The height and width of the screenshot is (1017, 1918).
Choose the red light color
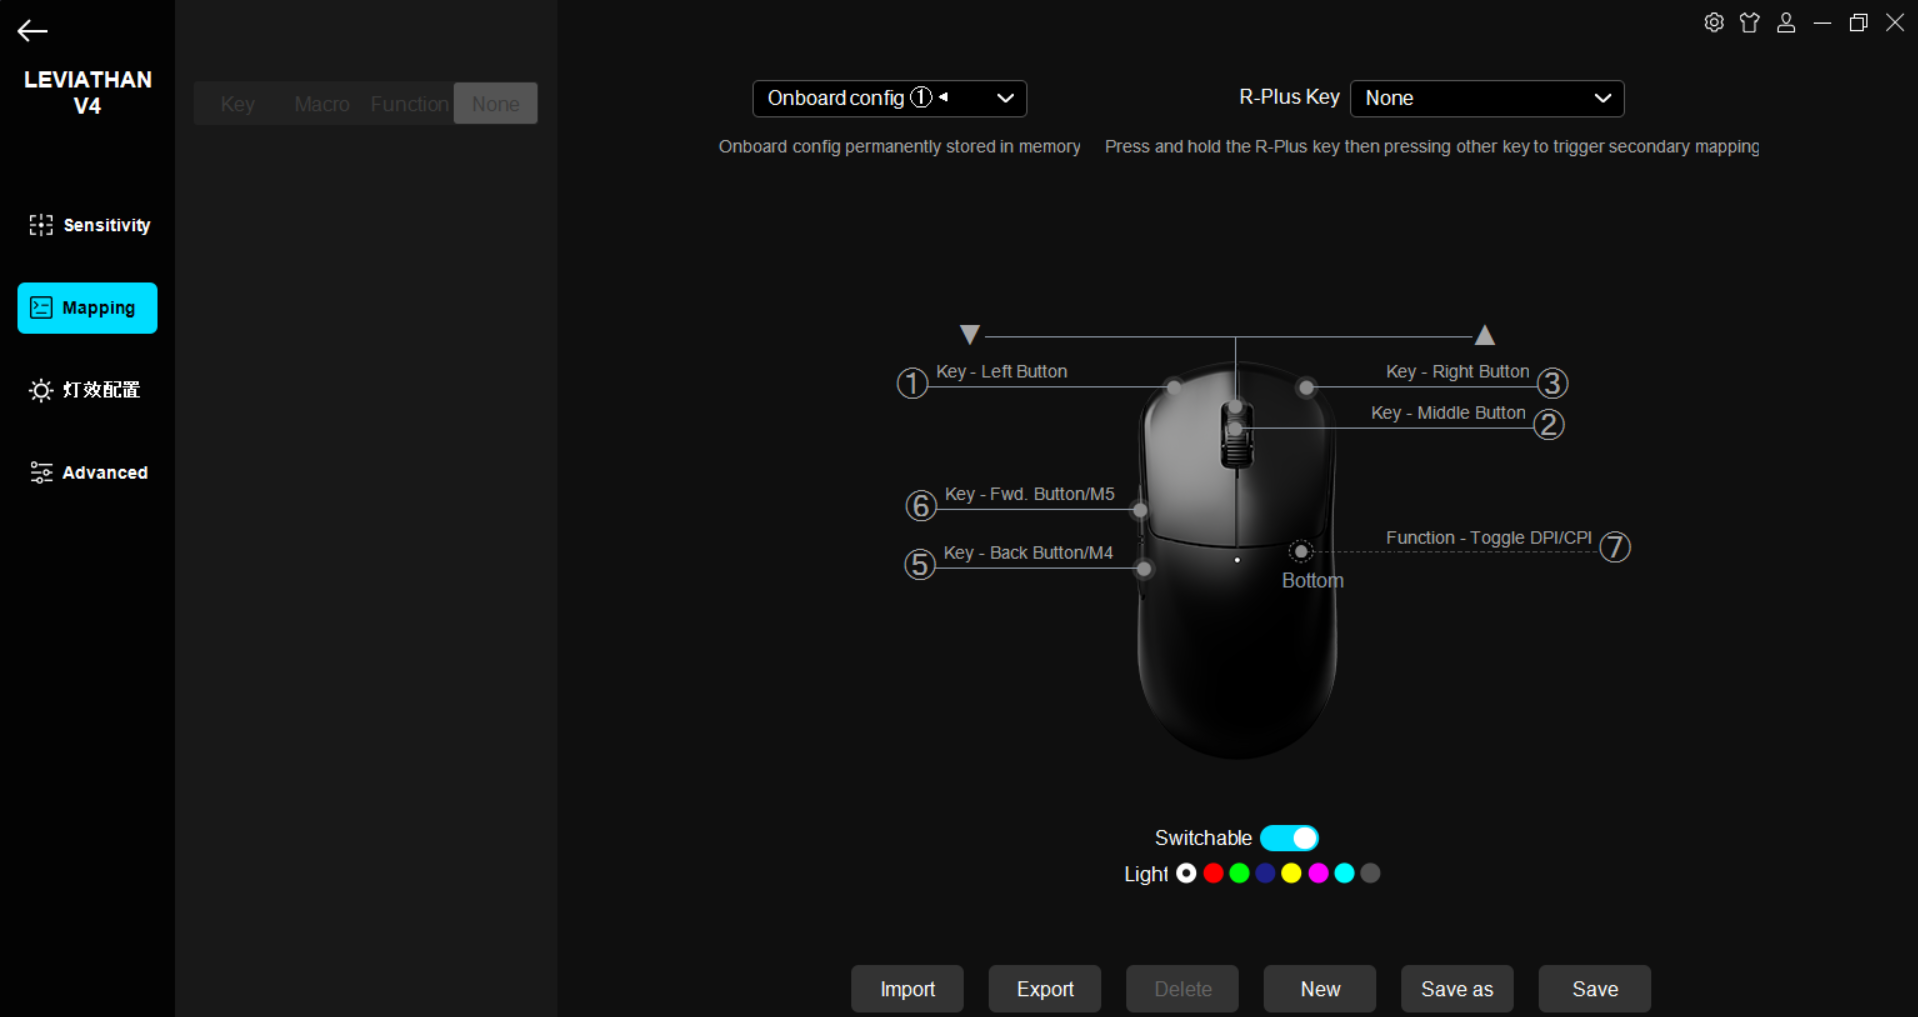1213,874
